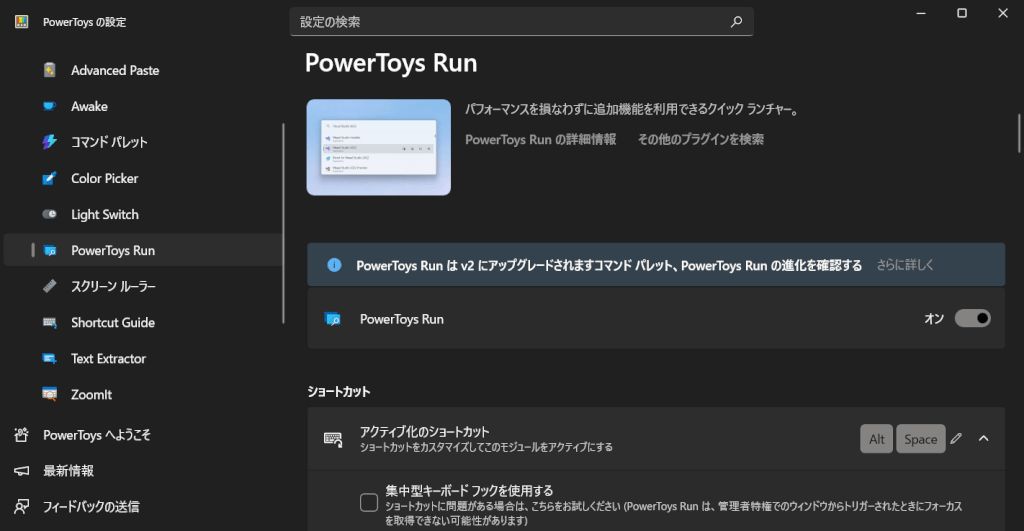Open PowerToys へようこそ page
This screenshot has height=531, width=1024.
pyautogui.click(x=96, y=435)
